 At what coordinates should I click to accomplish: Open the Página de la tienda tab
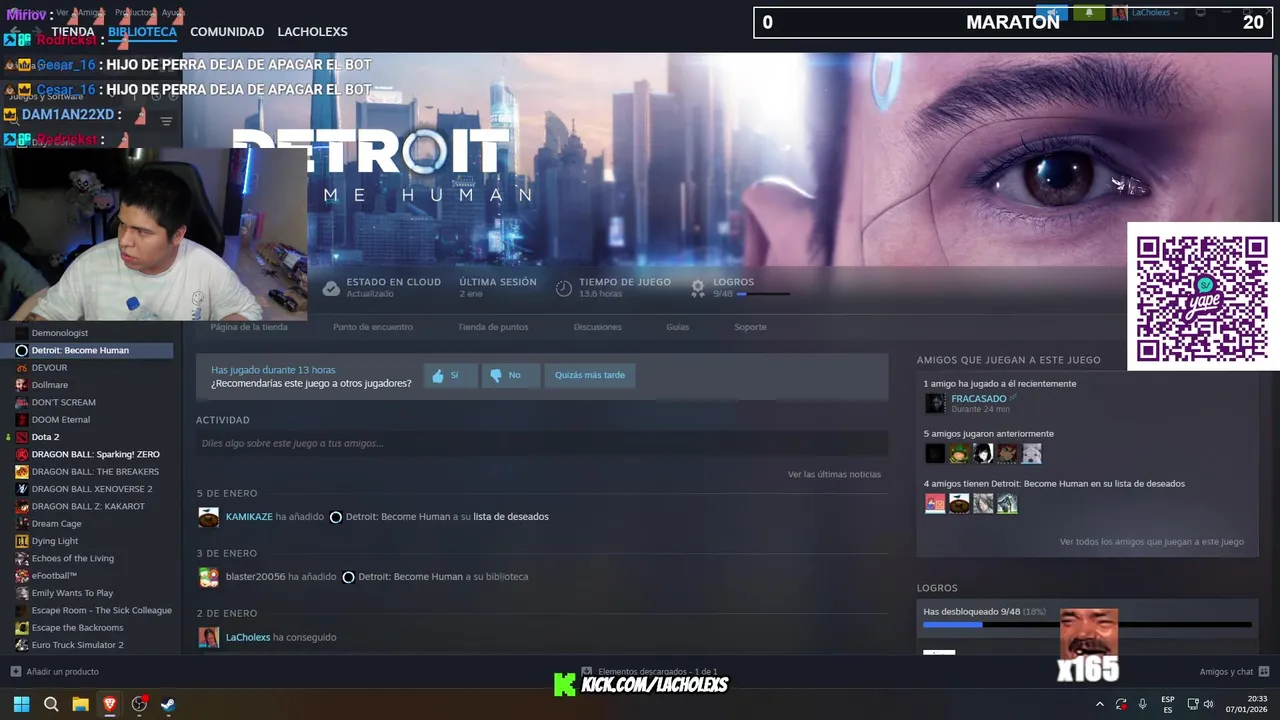point(249,327)
